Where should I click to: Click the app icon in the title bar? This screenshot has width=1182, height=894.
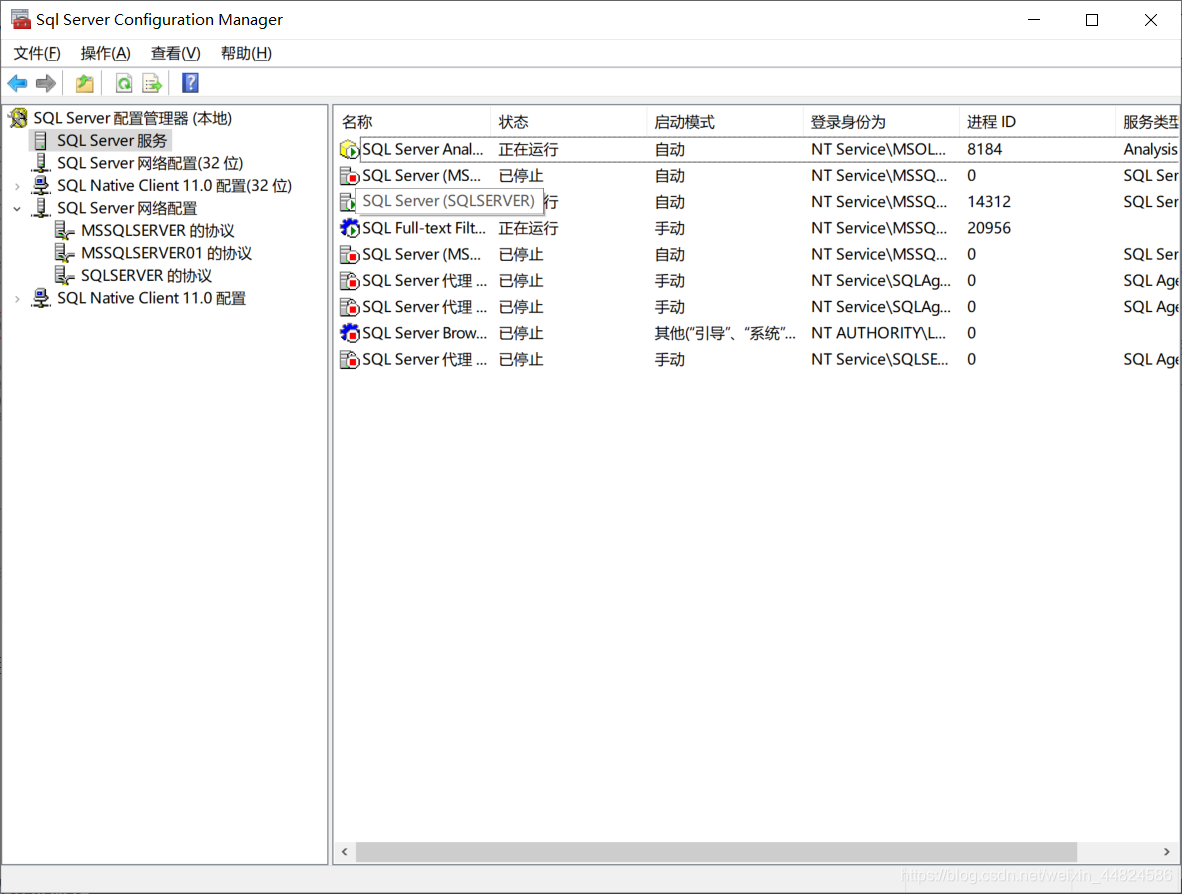pyautogui.click(x=20, y=20)
